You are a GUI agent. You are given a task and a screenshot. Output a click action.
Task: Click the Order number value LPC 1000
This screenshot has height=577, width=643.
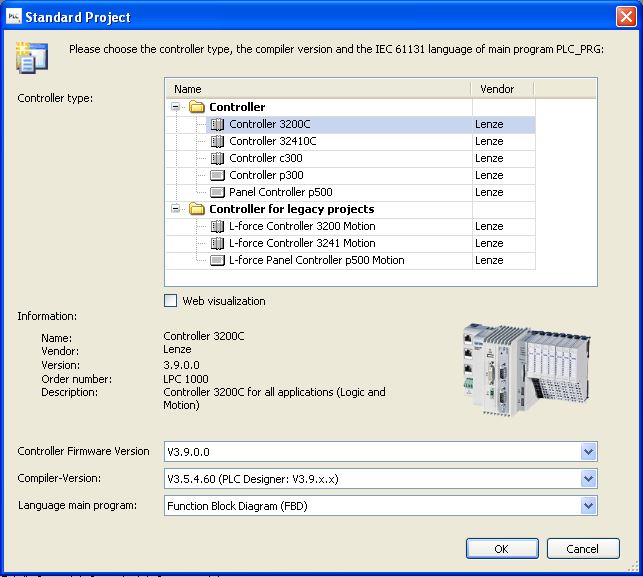(186, 379)
